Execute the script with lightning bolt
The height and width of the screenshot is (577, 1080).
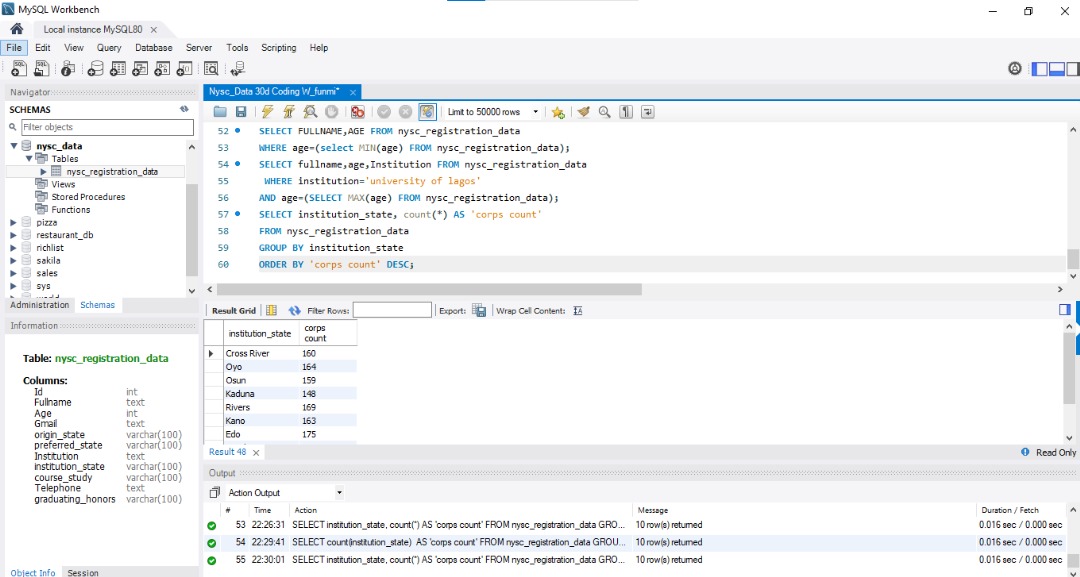tap(267, 112)
